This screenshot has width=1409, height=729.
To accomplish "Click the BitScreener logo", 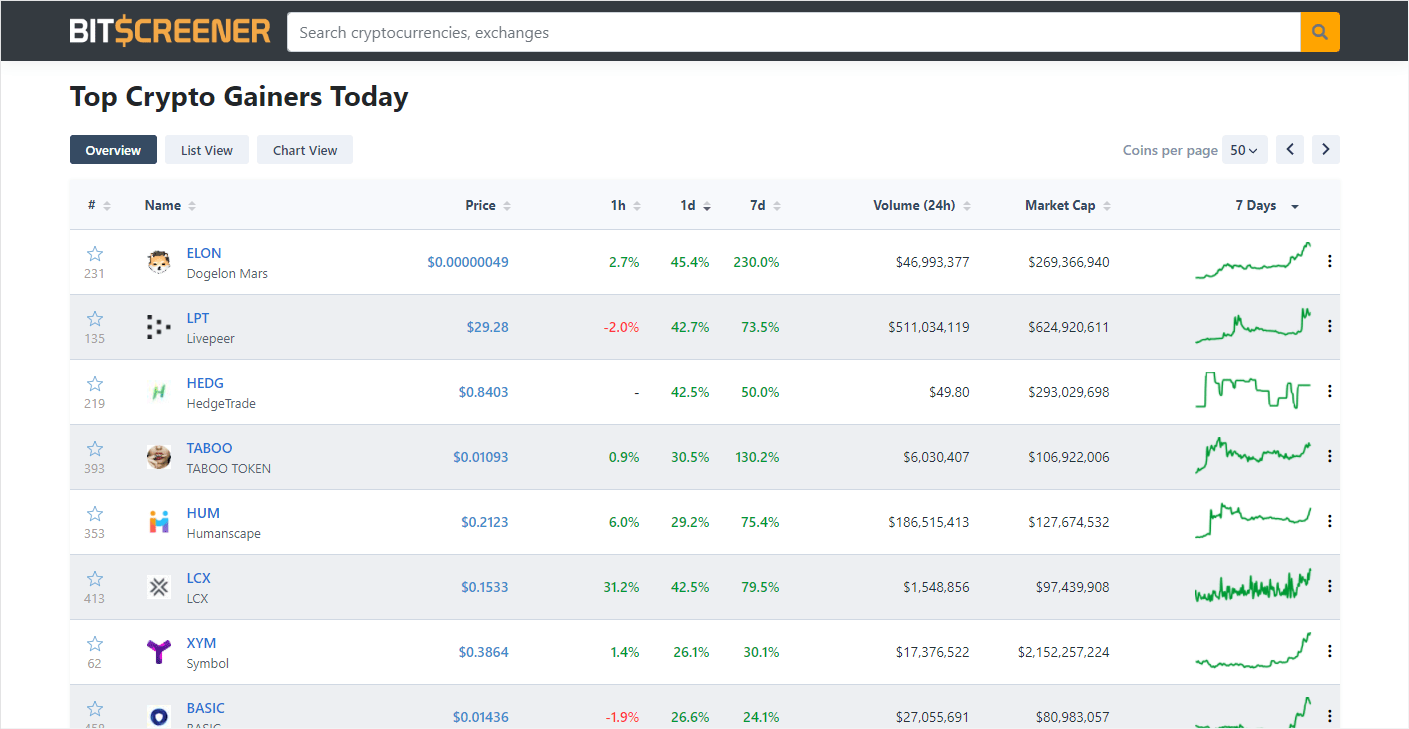I will click(168, 29).
